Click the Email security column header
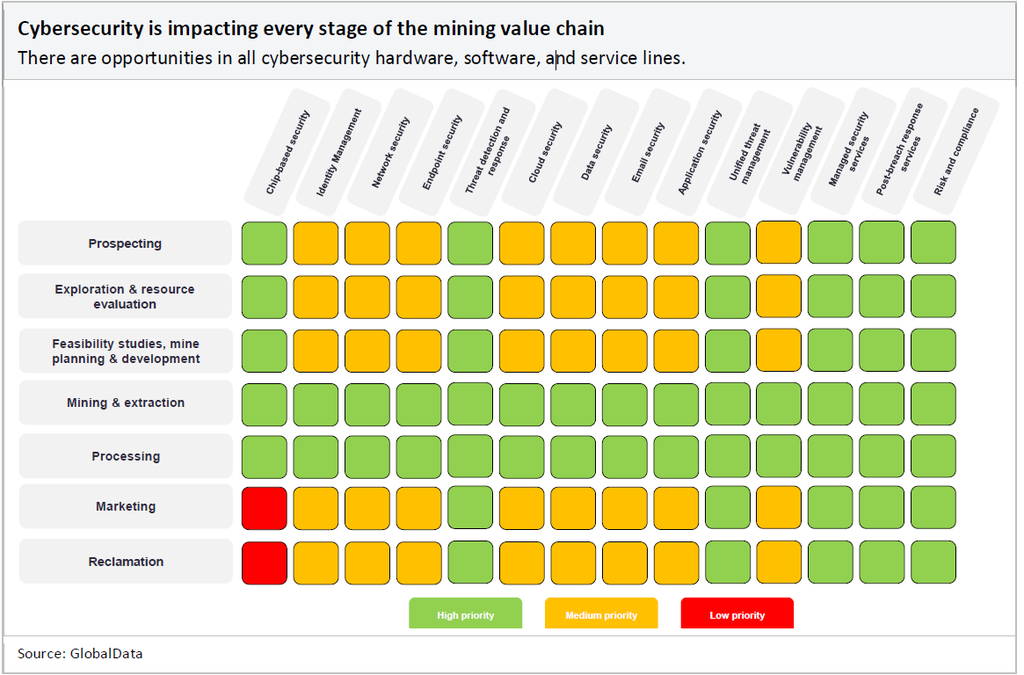Screen dimensions: 1024x675 [648, 152]
